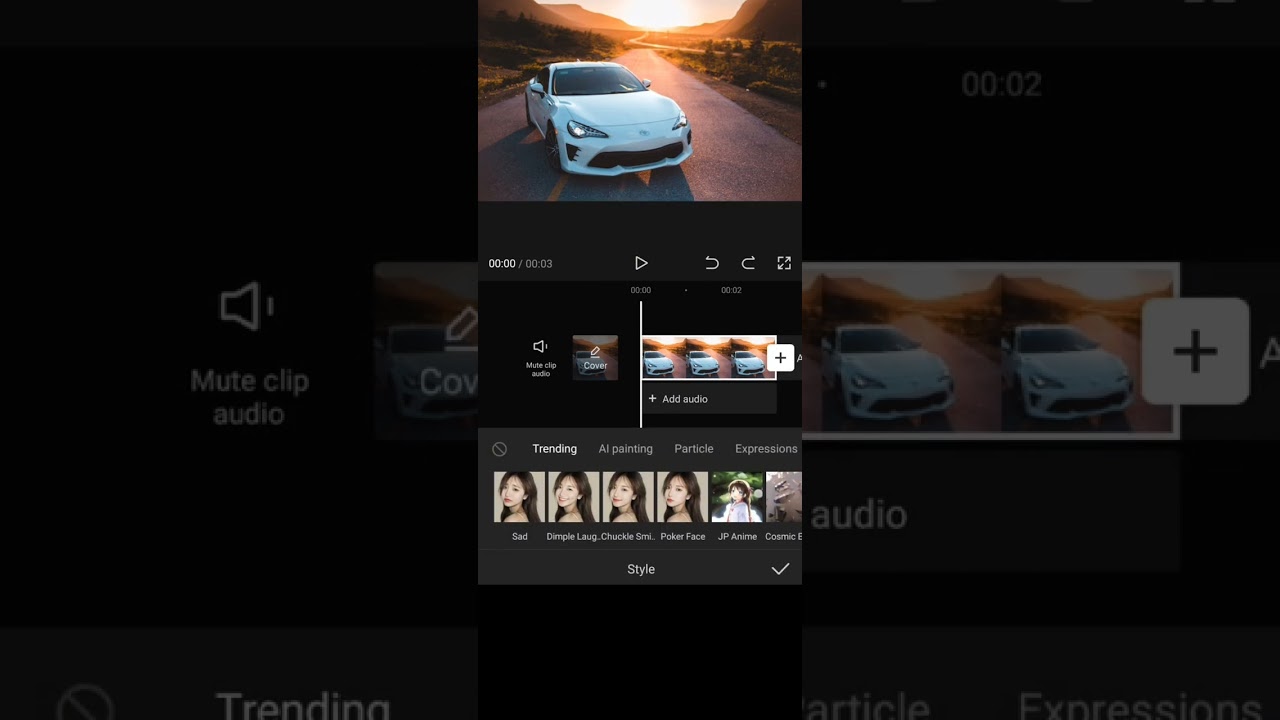Undo the last edit
This screenshot has height=720, width=1280.
712,263
